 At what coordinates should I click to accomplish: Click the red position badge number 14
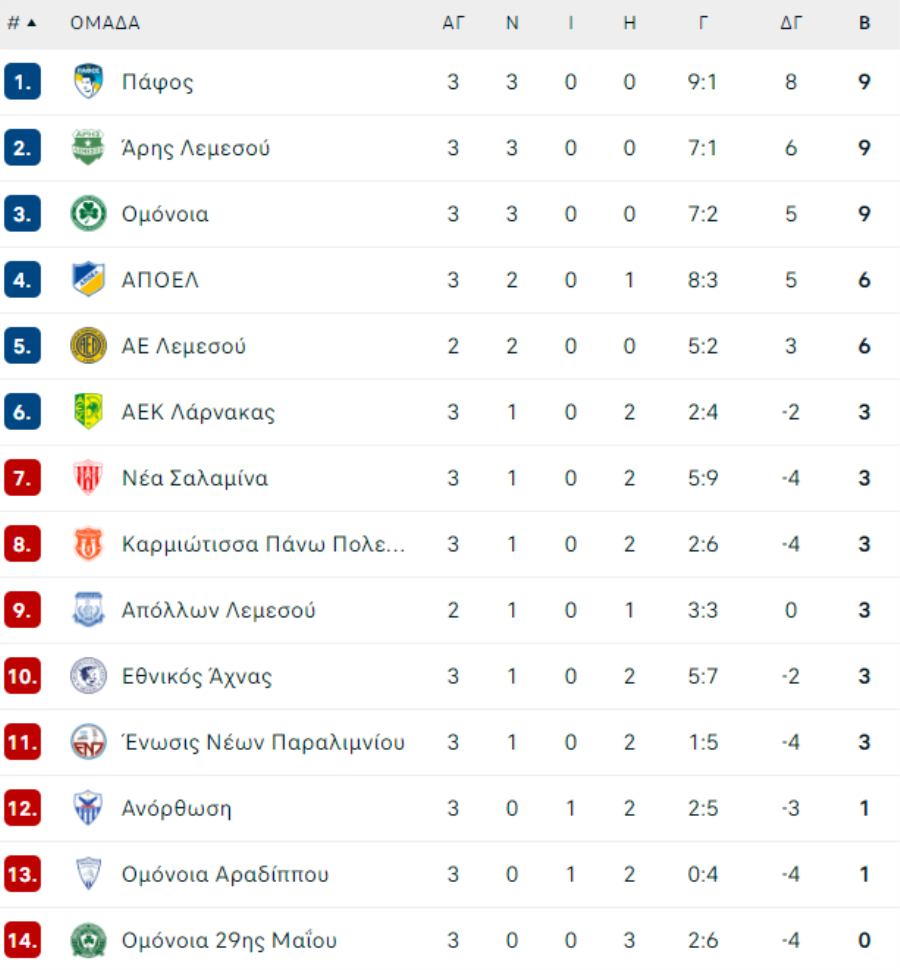(x=22, y=940)
